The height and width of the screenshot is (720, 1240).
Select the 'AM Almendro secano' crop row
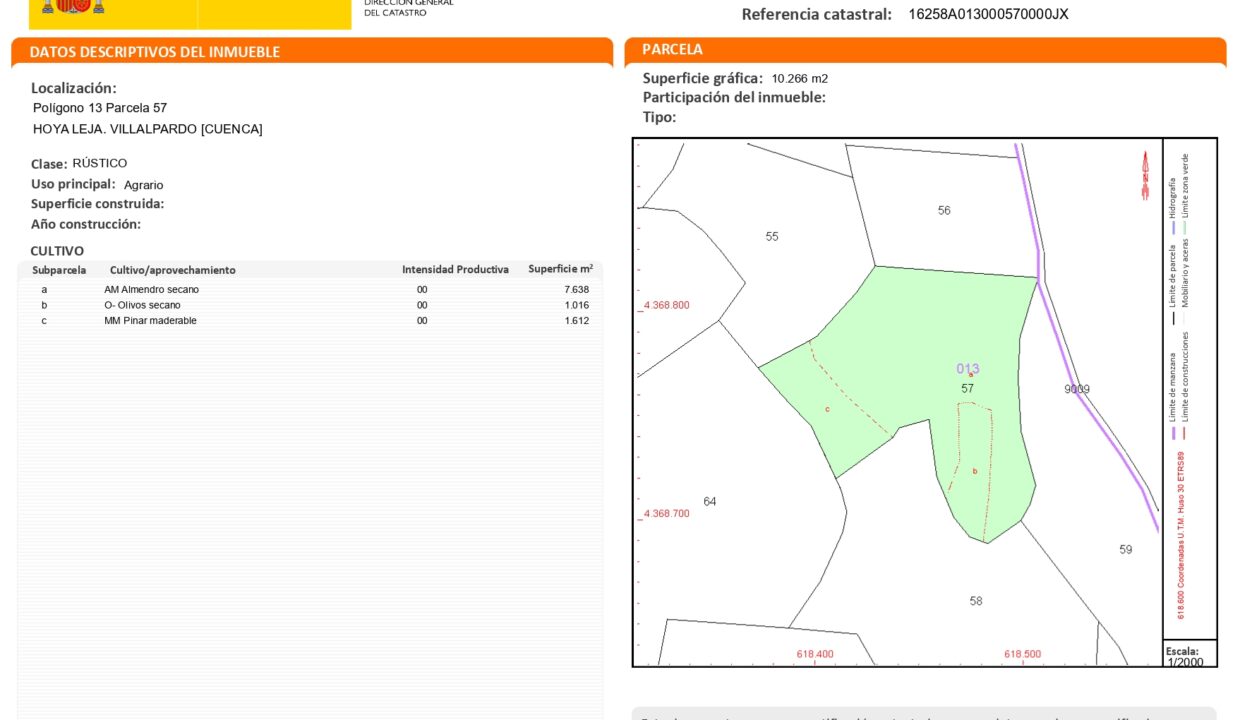point(310,289)
